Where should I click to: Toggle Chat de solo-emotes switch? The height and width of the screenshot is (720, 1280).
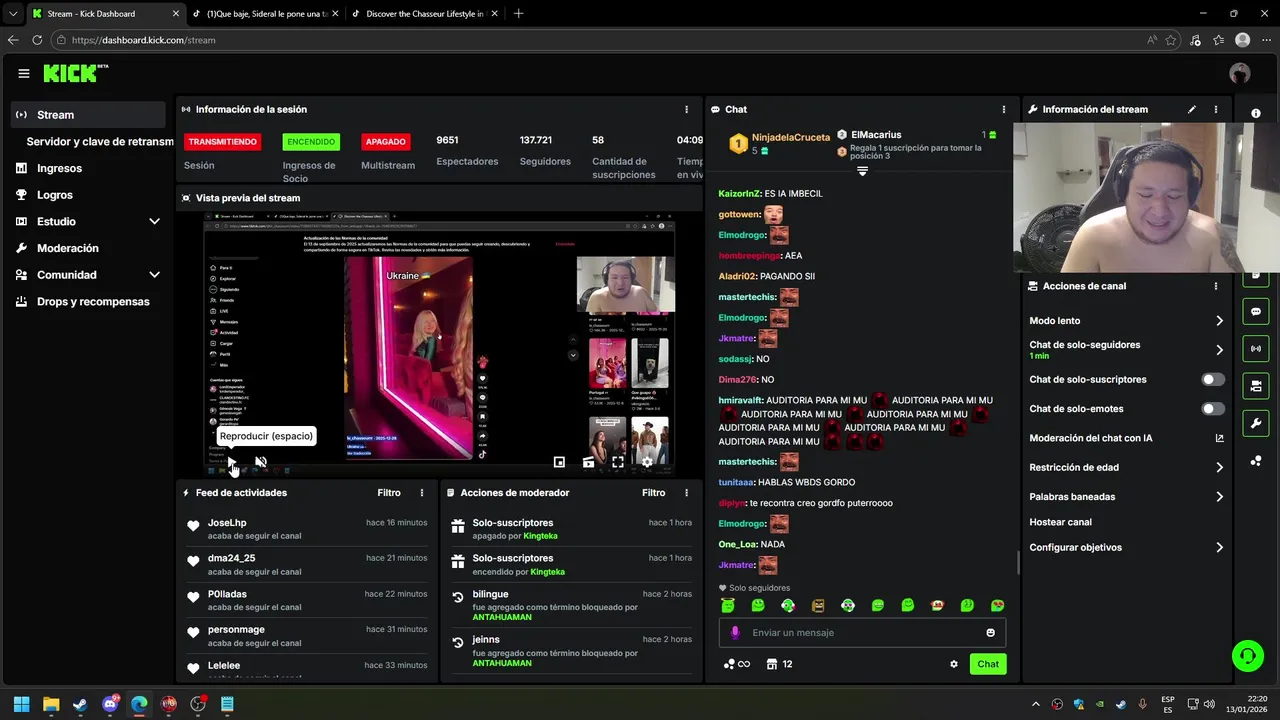pyautogui.click(x=1212, y=409)
